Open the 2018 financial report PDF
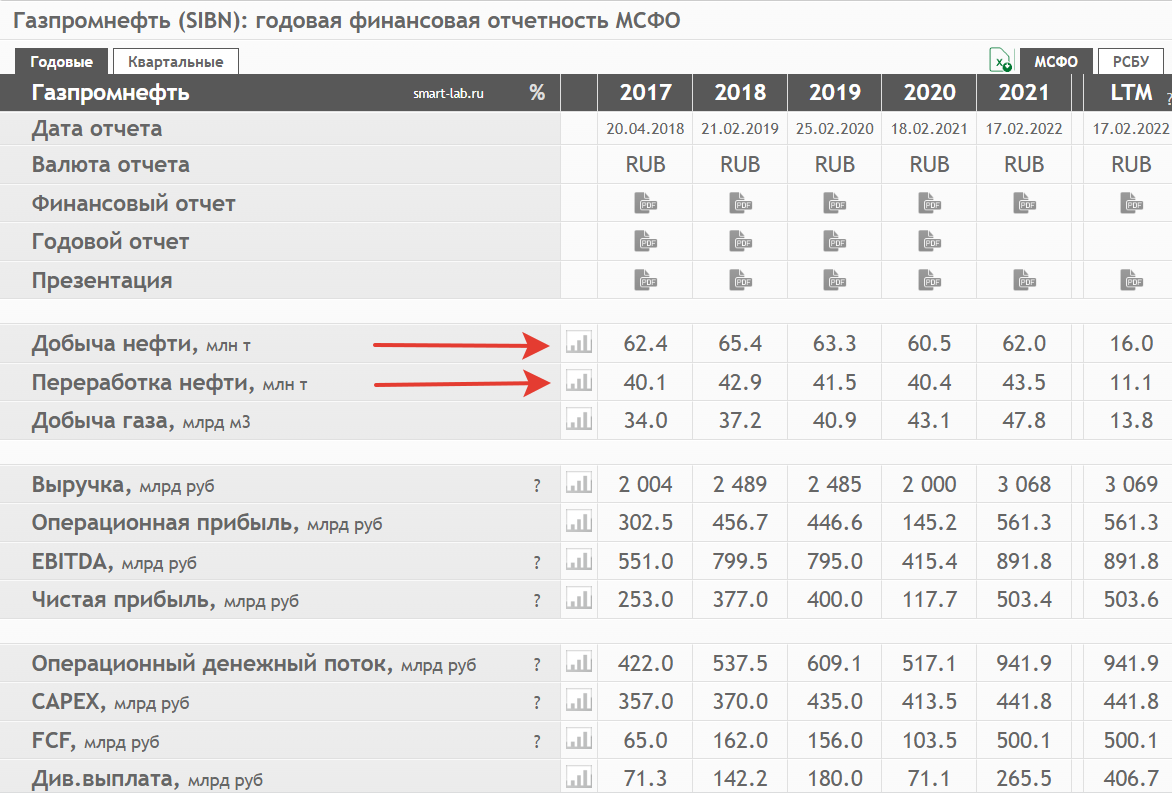Viewport: 1172px width, 793px height. click(740, 203)
